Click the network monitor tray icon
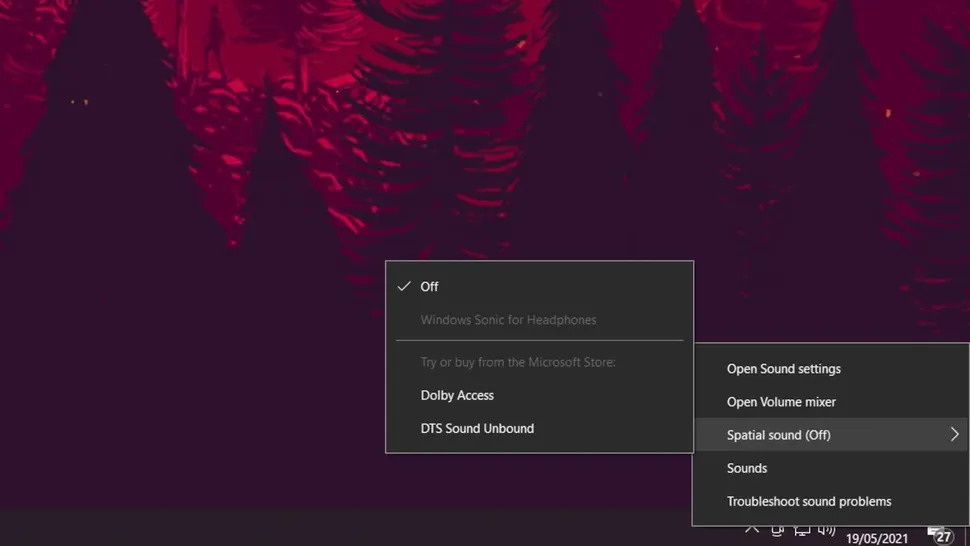This screenshot has width=970, height=546. 802,531
